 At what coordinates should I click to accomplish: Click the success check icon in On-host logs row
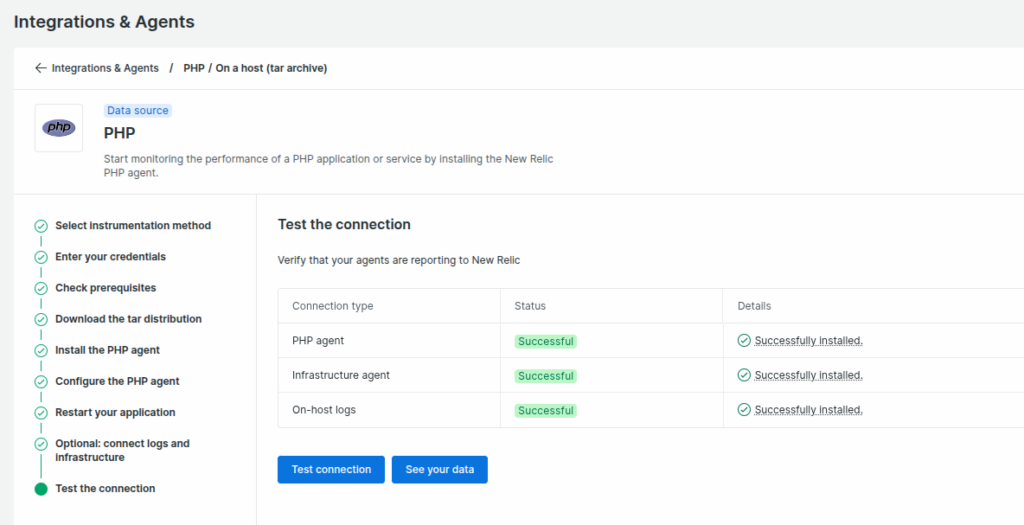744,409
